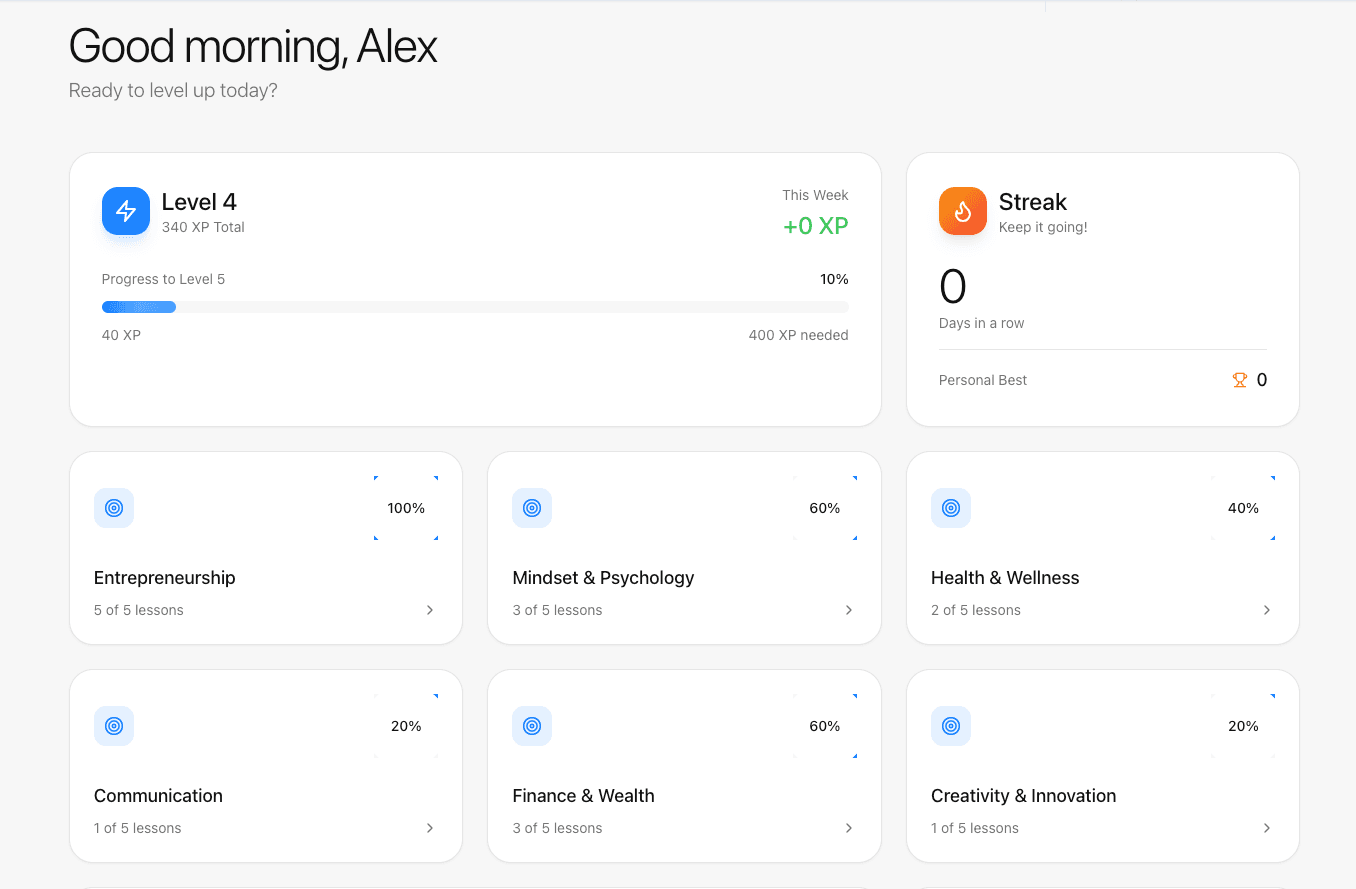Select the Communication course title

point(158,796)
